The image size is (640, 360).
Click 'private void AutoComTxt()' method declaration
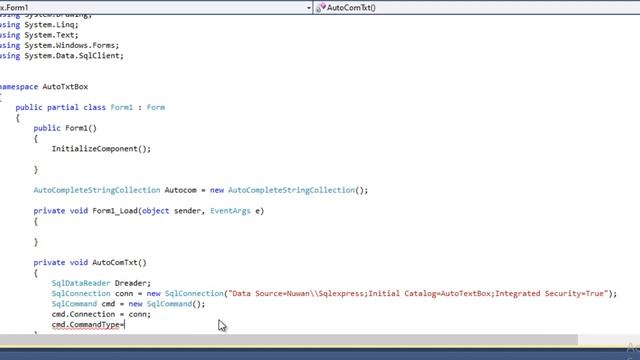tap(90, 262)
